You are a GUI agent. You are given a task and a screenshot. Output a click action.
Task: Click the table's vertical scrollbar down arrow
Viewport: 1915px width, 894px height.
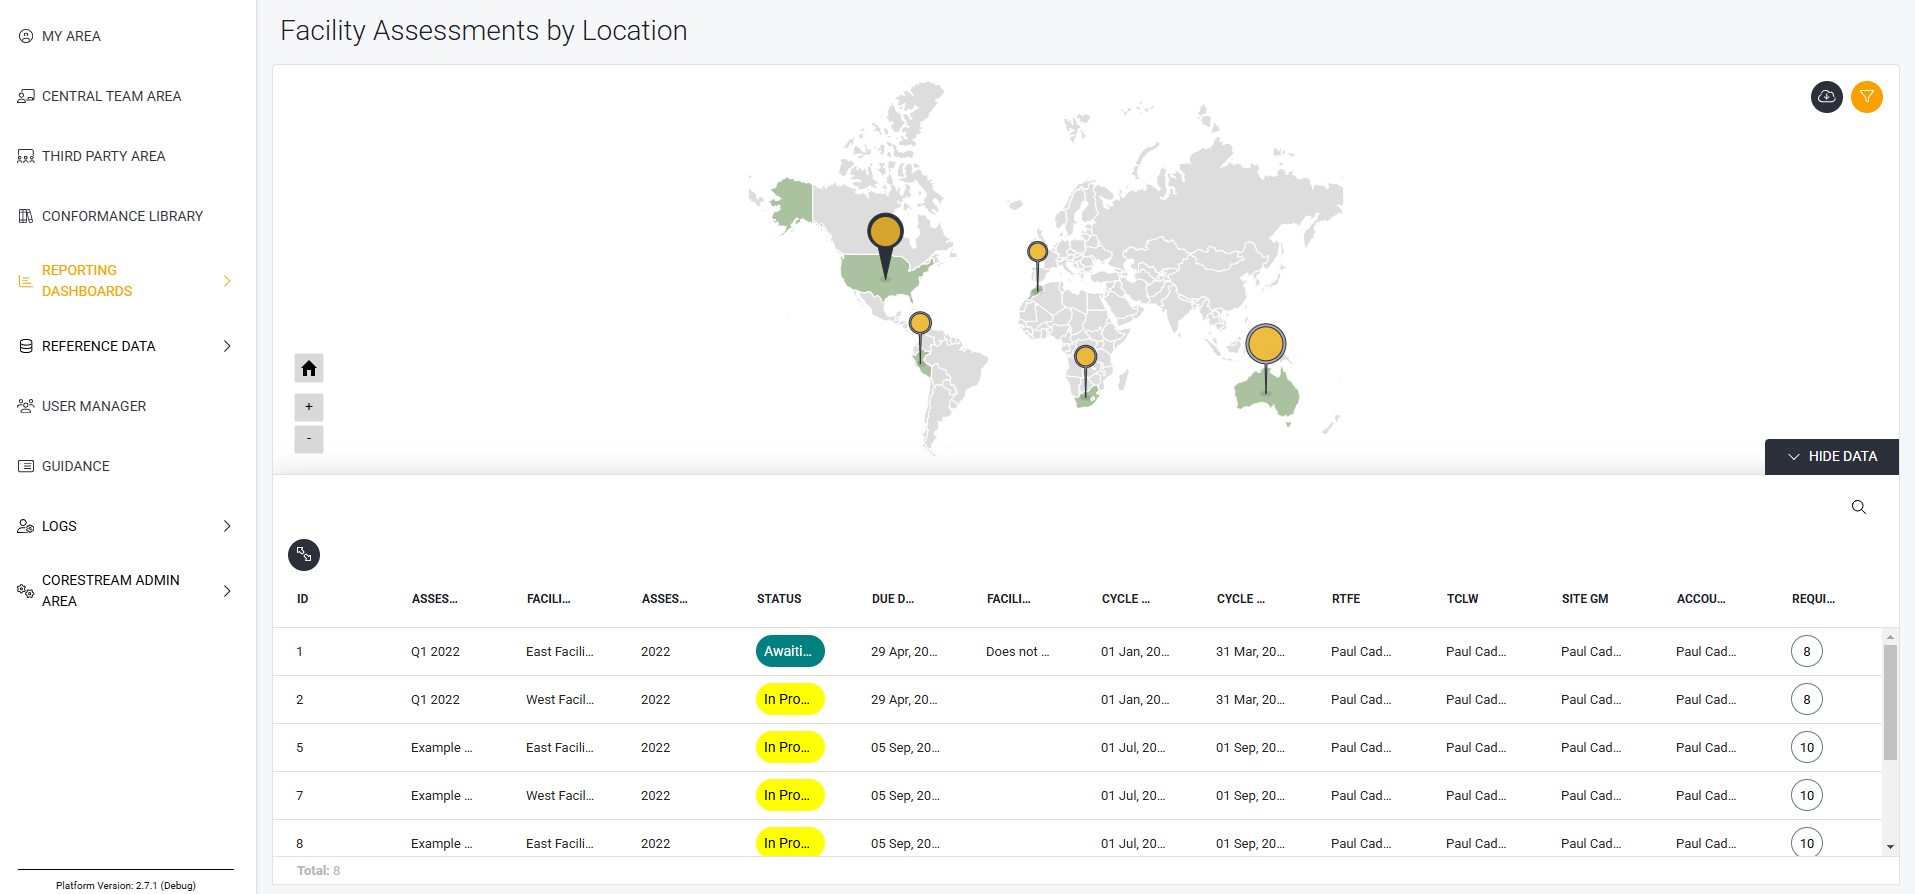coord(1890,847)
